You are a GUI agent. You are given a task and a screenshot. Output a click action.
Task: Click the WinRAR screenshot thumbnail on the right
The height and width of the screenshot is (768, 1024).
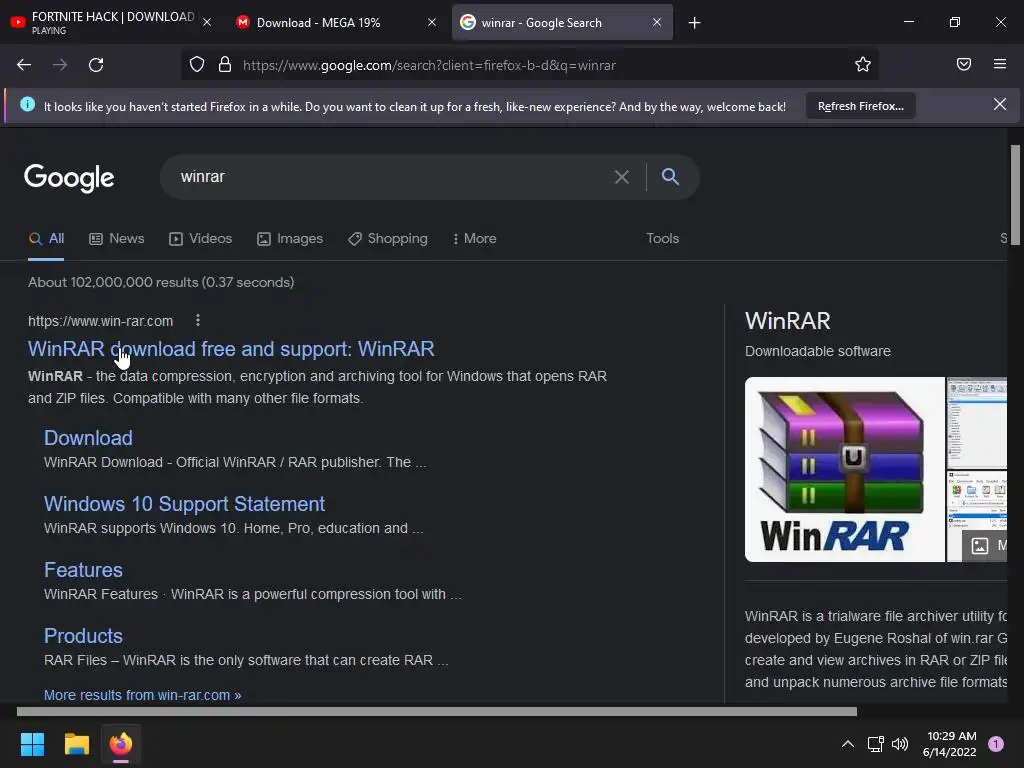click(977, 423)
